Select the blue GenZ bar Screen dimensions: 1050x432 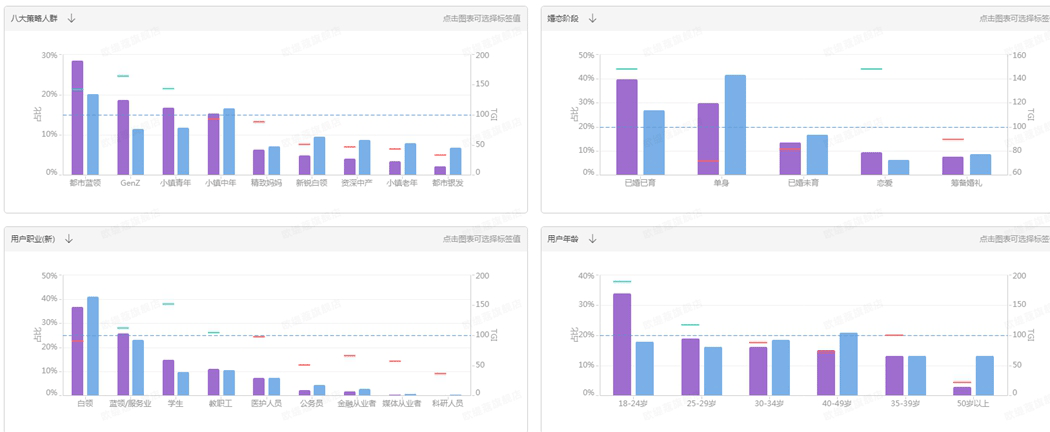pyautogui.click(x=138, y=150)
